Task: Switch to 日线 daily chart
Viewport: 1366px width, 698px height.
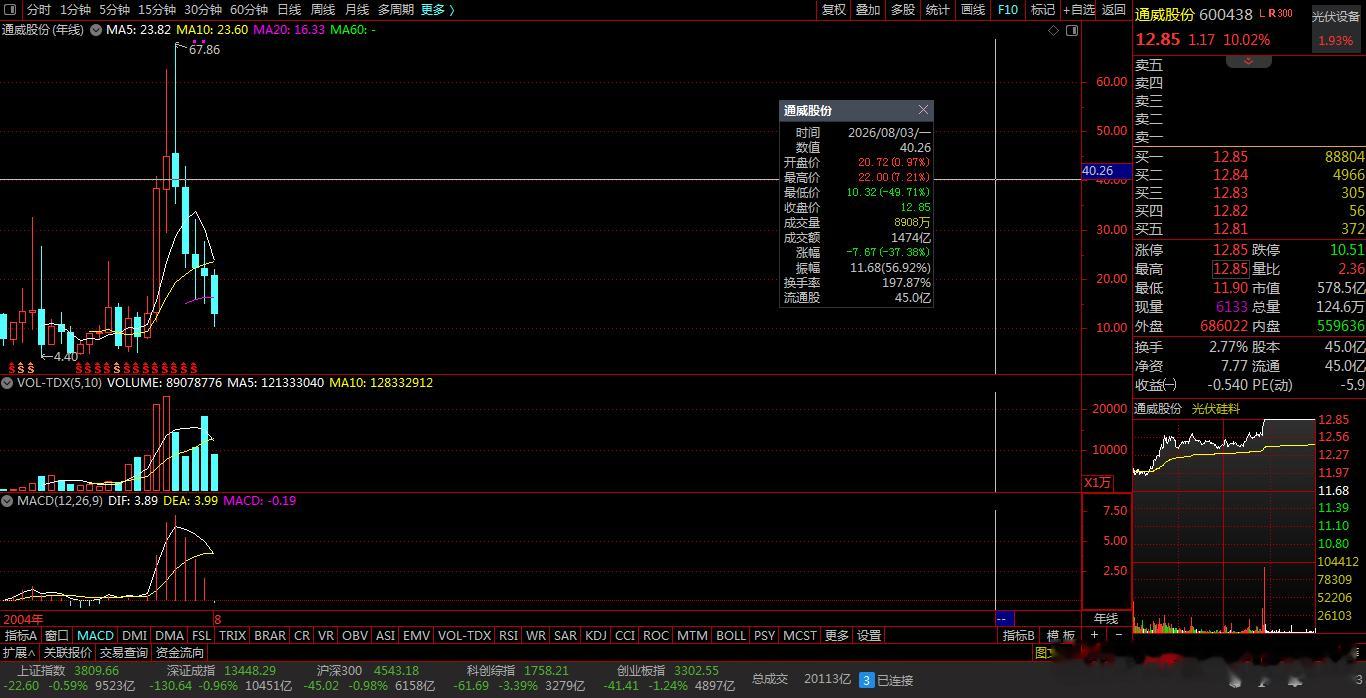Action: tap(288, 9)
